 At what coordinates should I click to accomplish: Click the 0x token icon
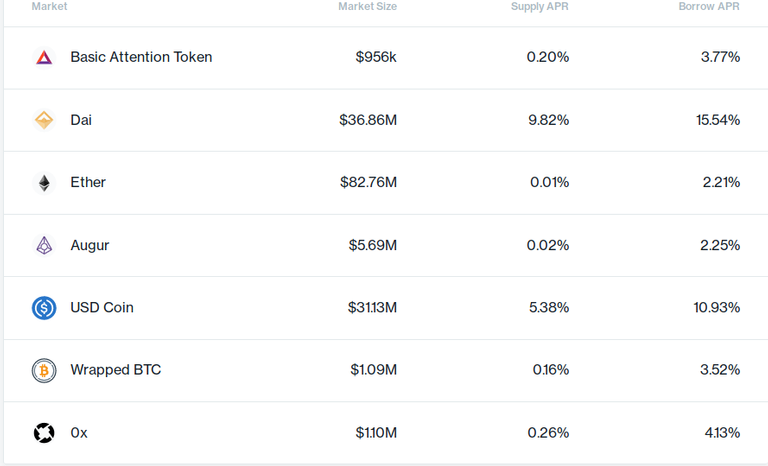point(44,433)
